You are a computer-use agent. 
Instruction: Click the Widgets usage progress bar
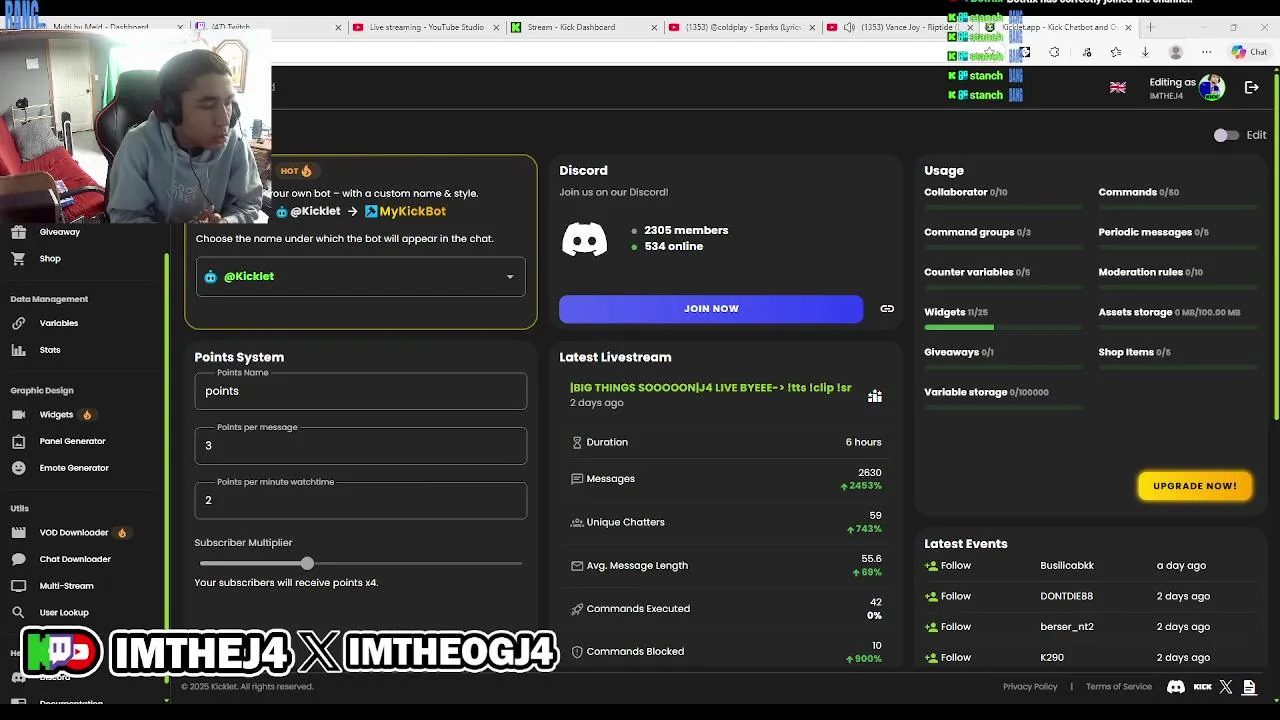click(x=1003, y=327)
